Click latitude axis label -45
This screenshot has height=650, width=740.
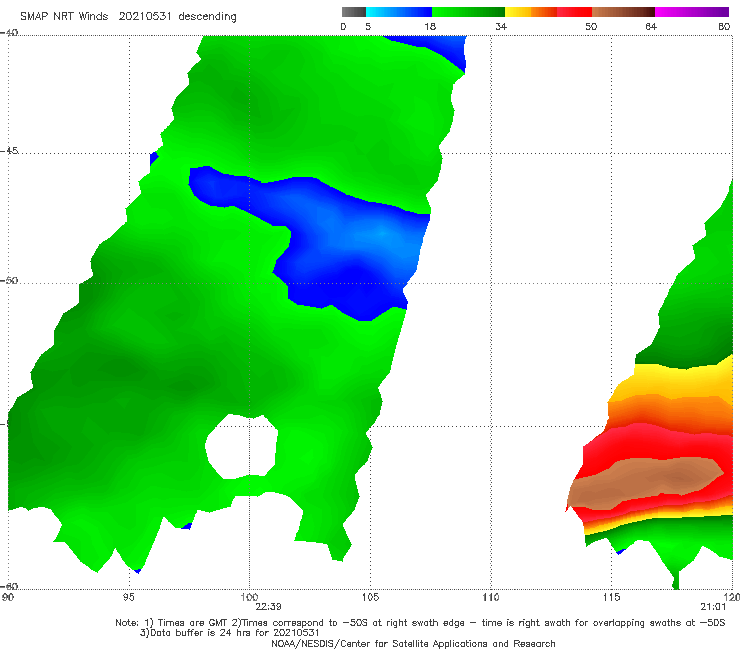[9, 151]
